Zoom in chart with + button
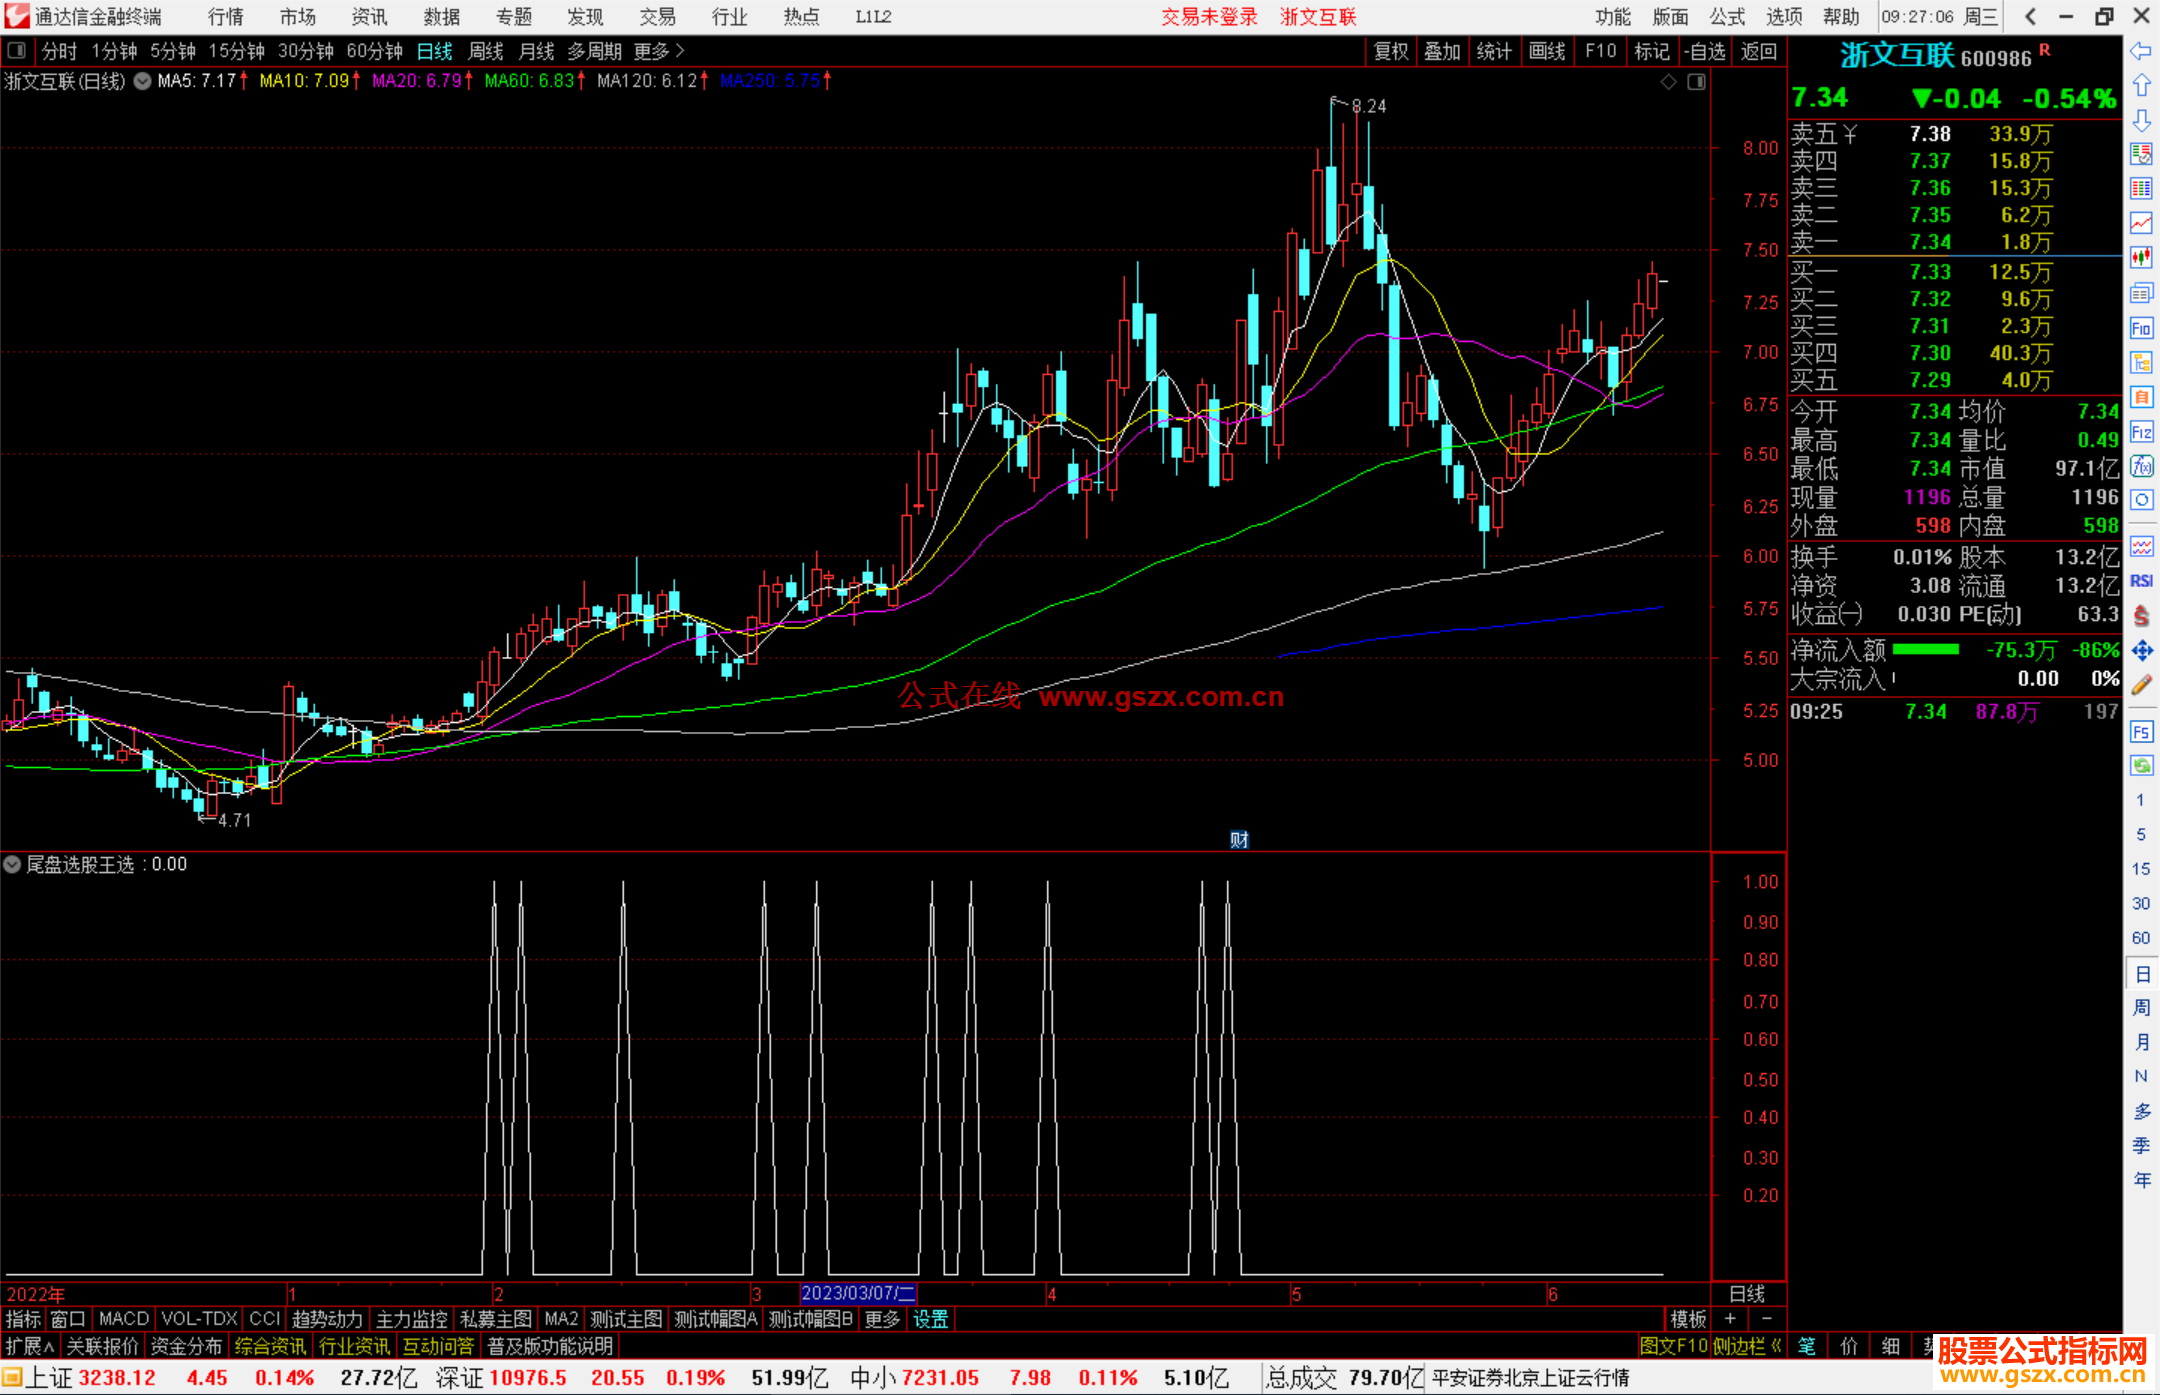This screenshot has width=2160, height=1395. tap(1730, 1319)
